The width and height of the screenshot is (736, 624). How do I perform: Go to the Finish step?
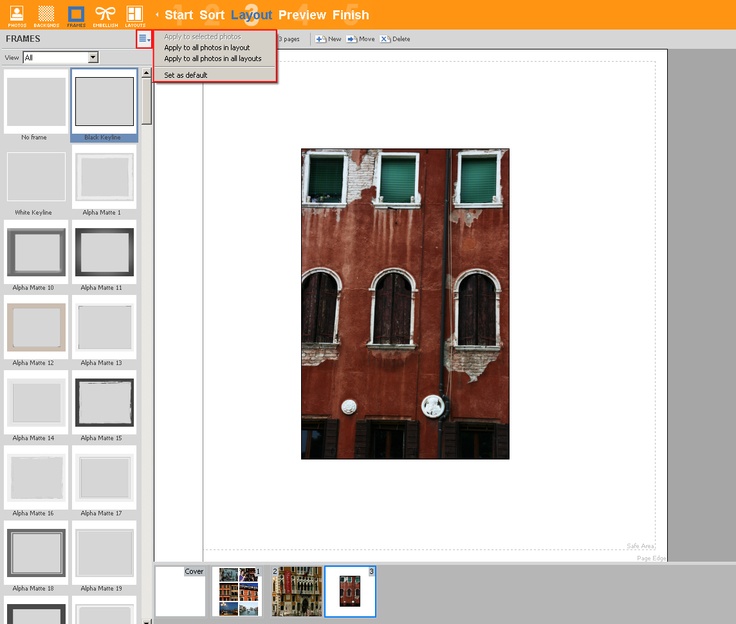(351, 15)
